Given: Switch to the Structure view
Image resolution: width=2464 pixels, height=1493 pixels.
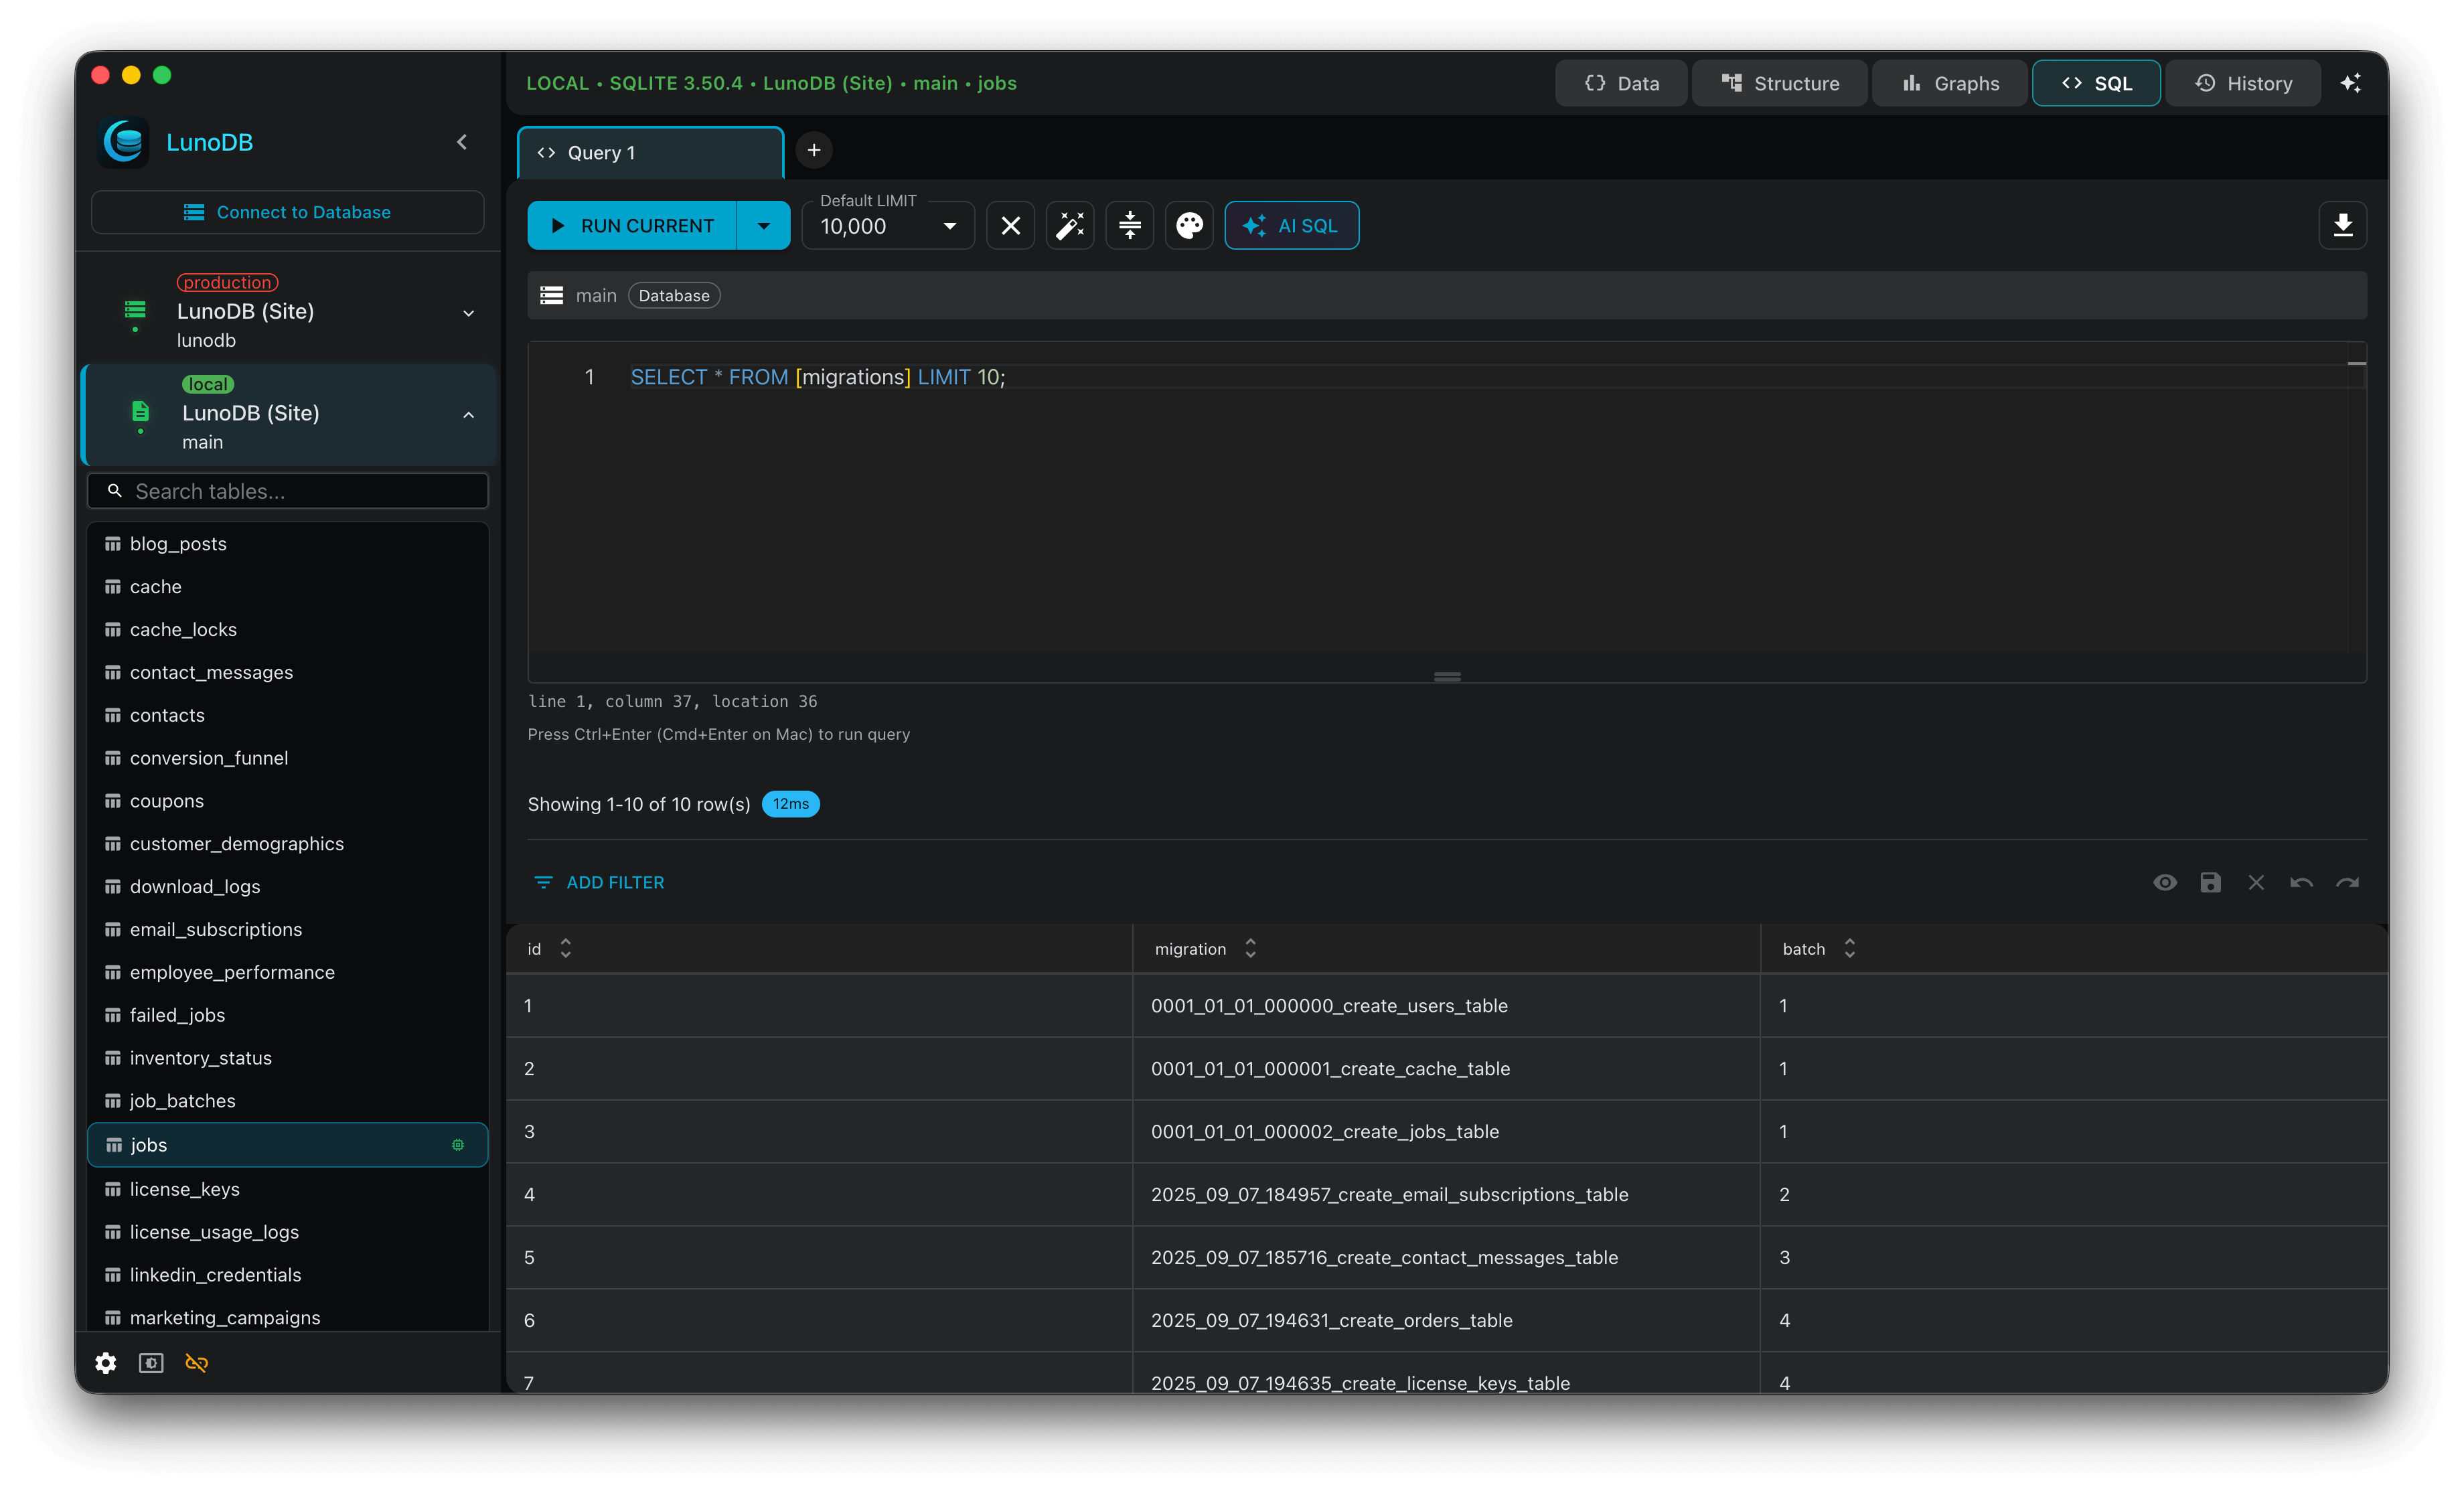Looking at the screenshot, I should [1780, 83].
